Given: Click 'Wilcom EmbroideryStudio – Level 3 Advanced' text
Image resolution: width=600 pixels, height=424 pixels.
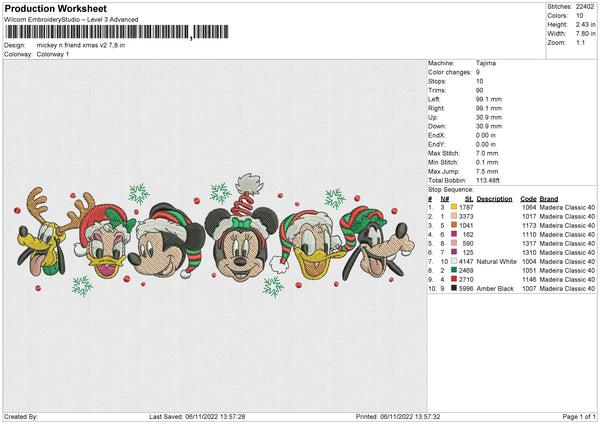Looking at the screenshot, I should click(x=71, y=20).
